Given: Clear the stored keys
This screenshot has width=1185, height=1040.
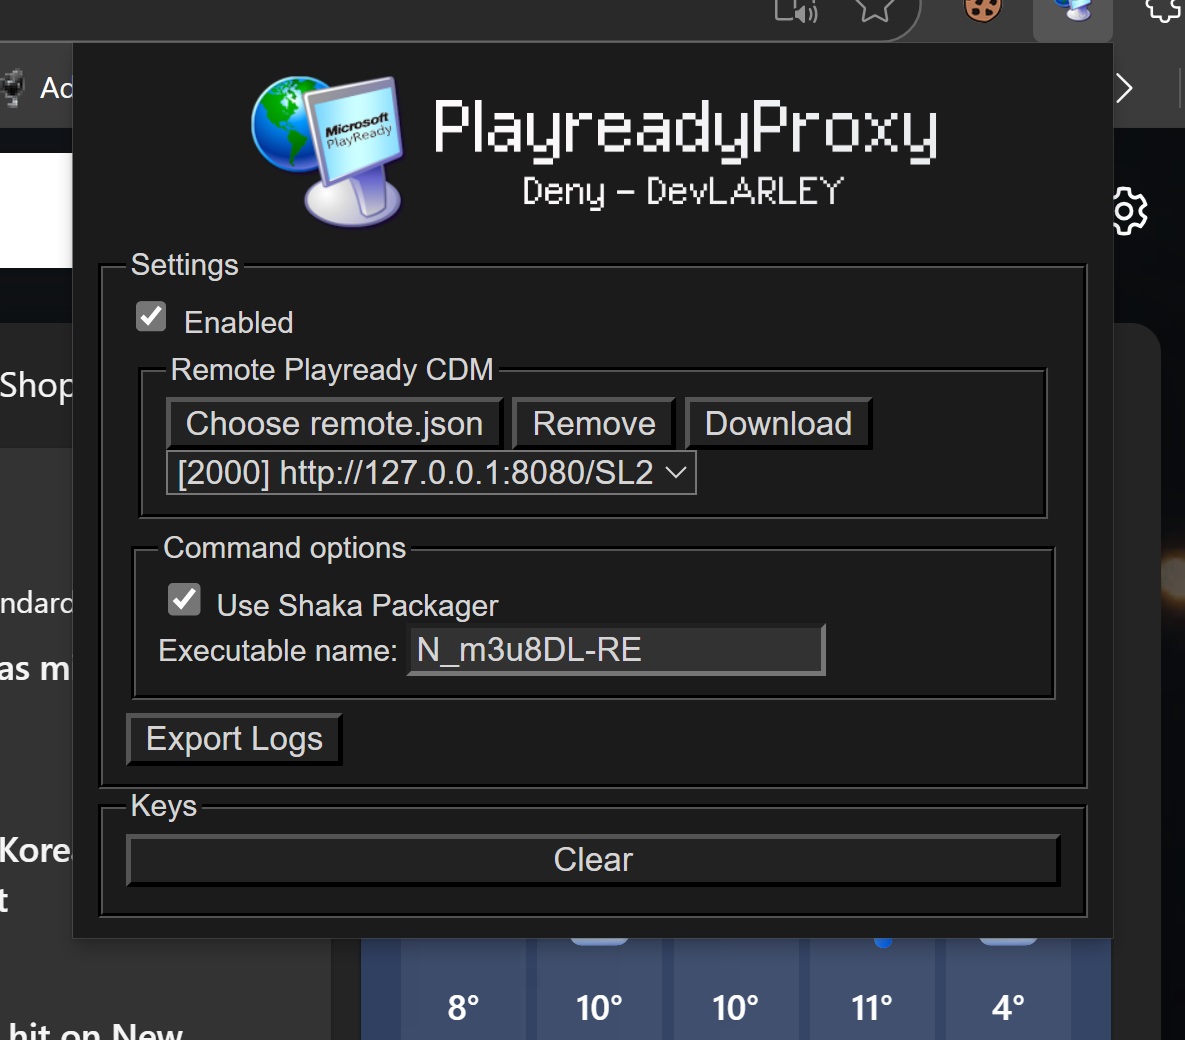Looking at the screenshot, I should click(x=593, y=859).
